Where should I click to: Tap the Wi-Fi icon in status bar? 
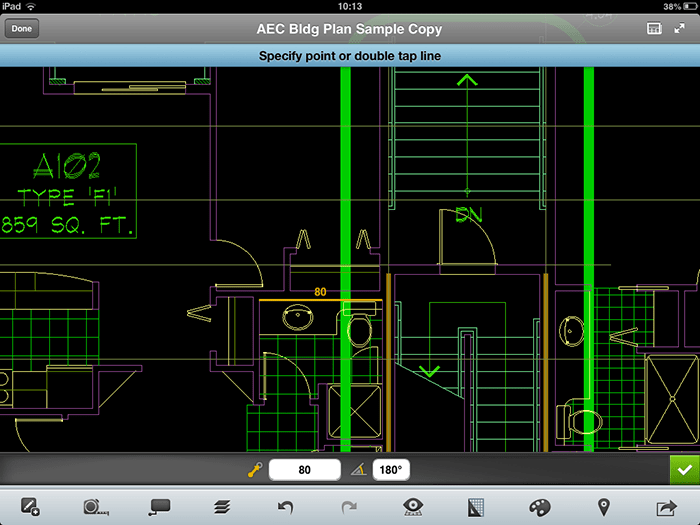click(31, 6)
